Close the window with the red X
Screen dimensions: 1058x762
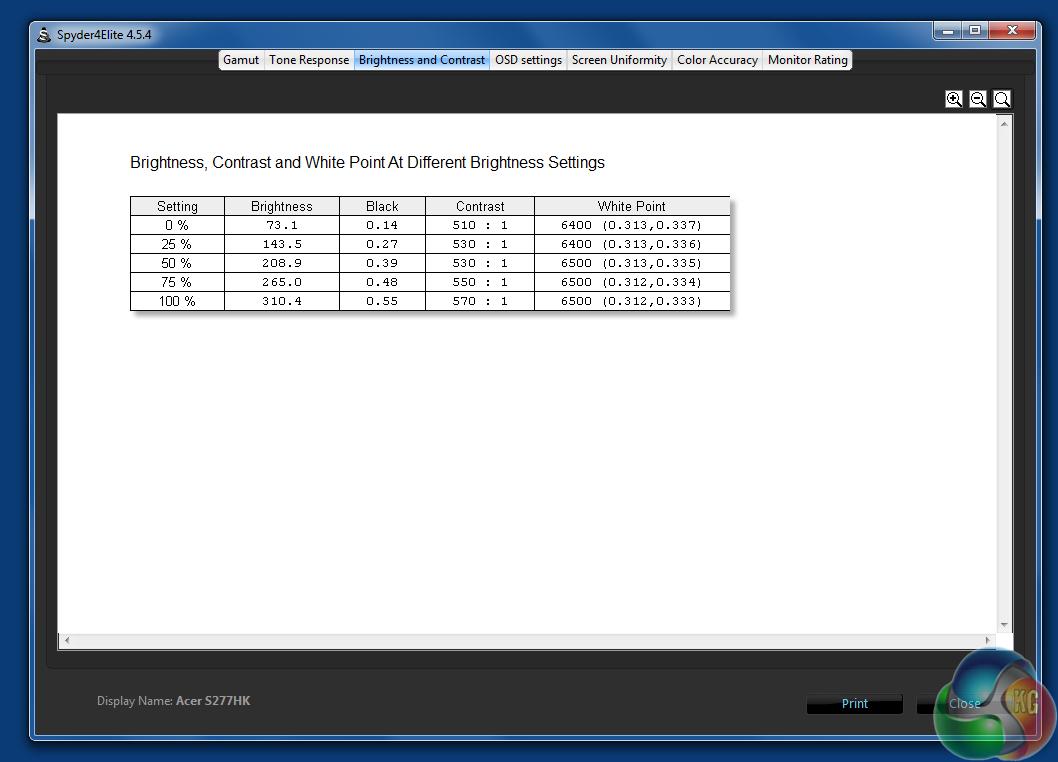[x=1012, y=31]
